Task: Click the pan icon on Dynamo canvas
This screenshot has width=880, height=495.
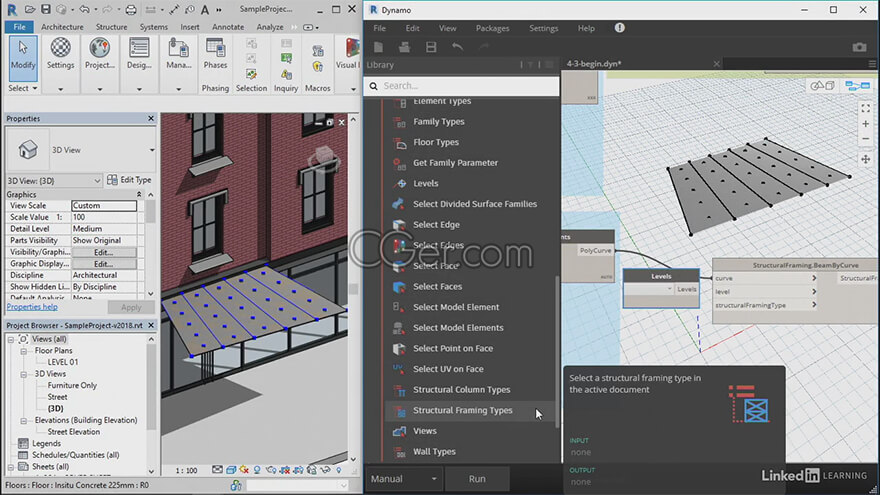Action: click(865, 159)
